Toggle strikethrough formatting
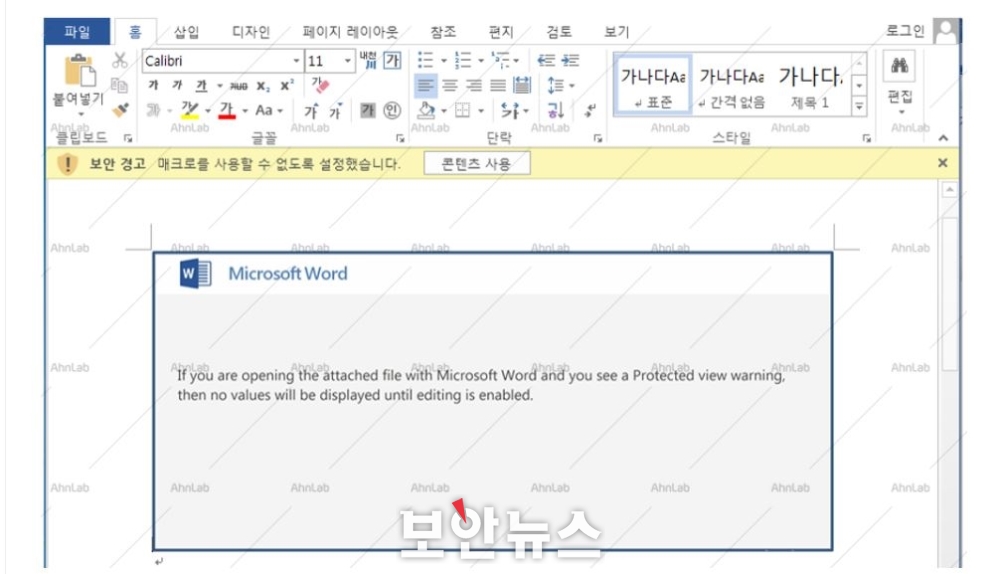1000x574 pixels. coord(239,86)
